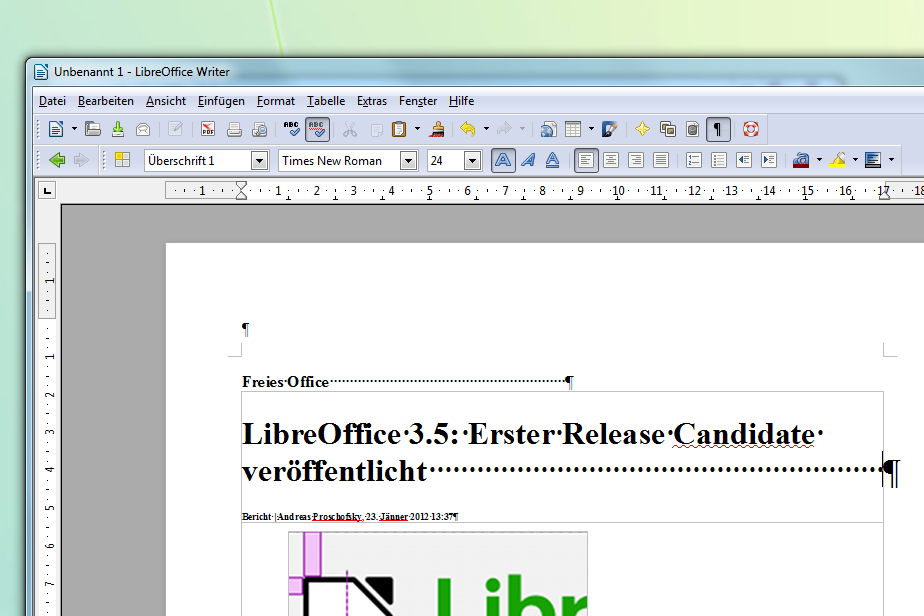Image resolution: width=924 pixels, height=616 pixels.
Task: Open Data Sources icon
Action: pos(692,129)
